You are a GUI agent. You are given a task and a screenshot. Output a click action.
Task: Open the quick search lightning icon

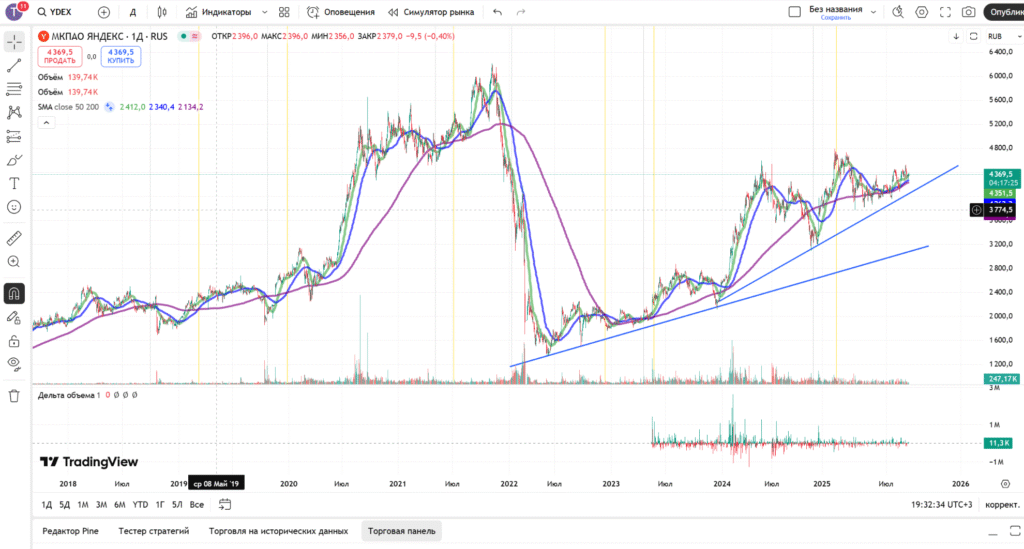tap(898, 12)
